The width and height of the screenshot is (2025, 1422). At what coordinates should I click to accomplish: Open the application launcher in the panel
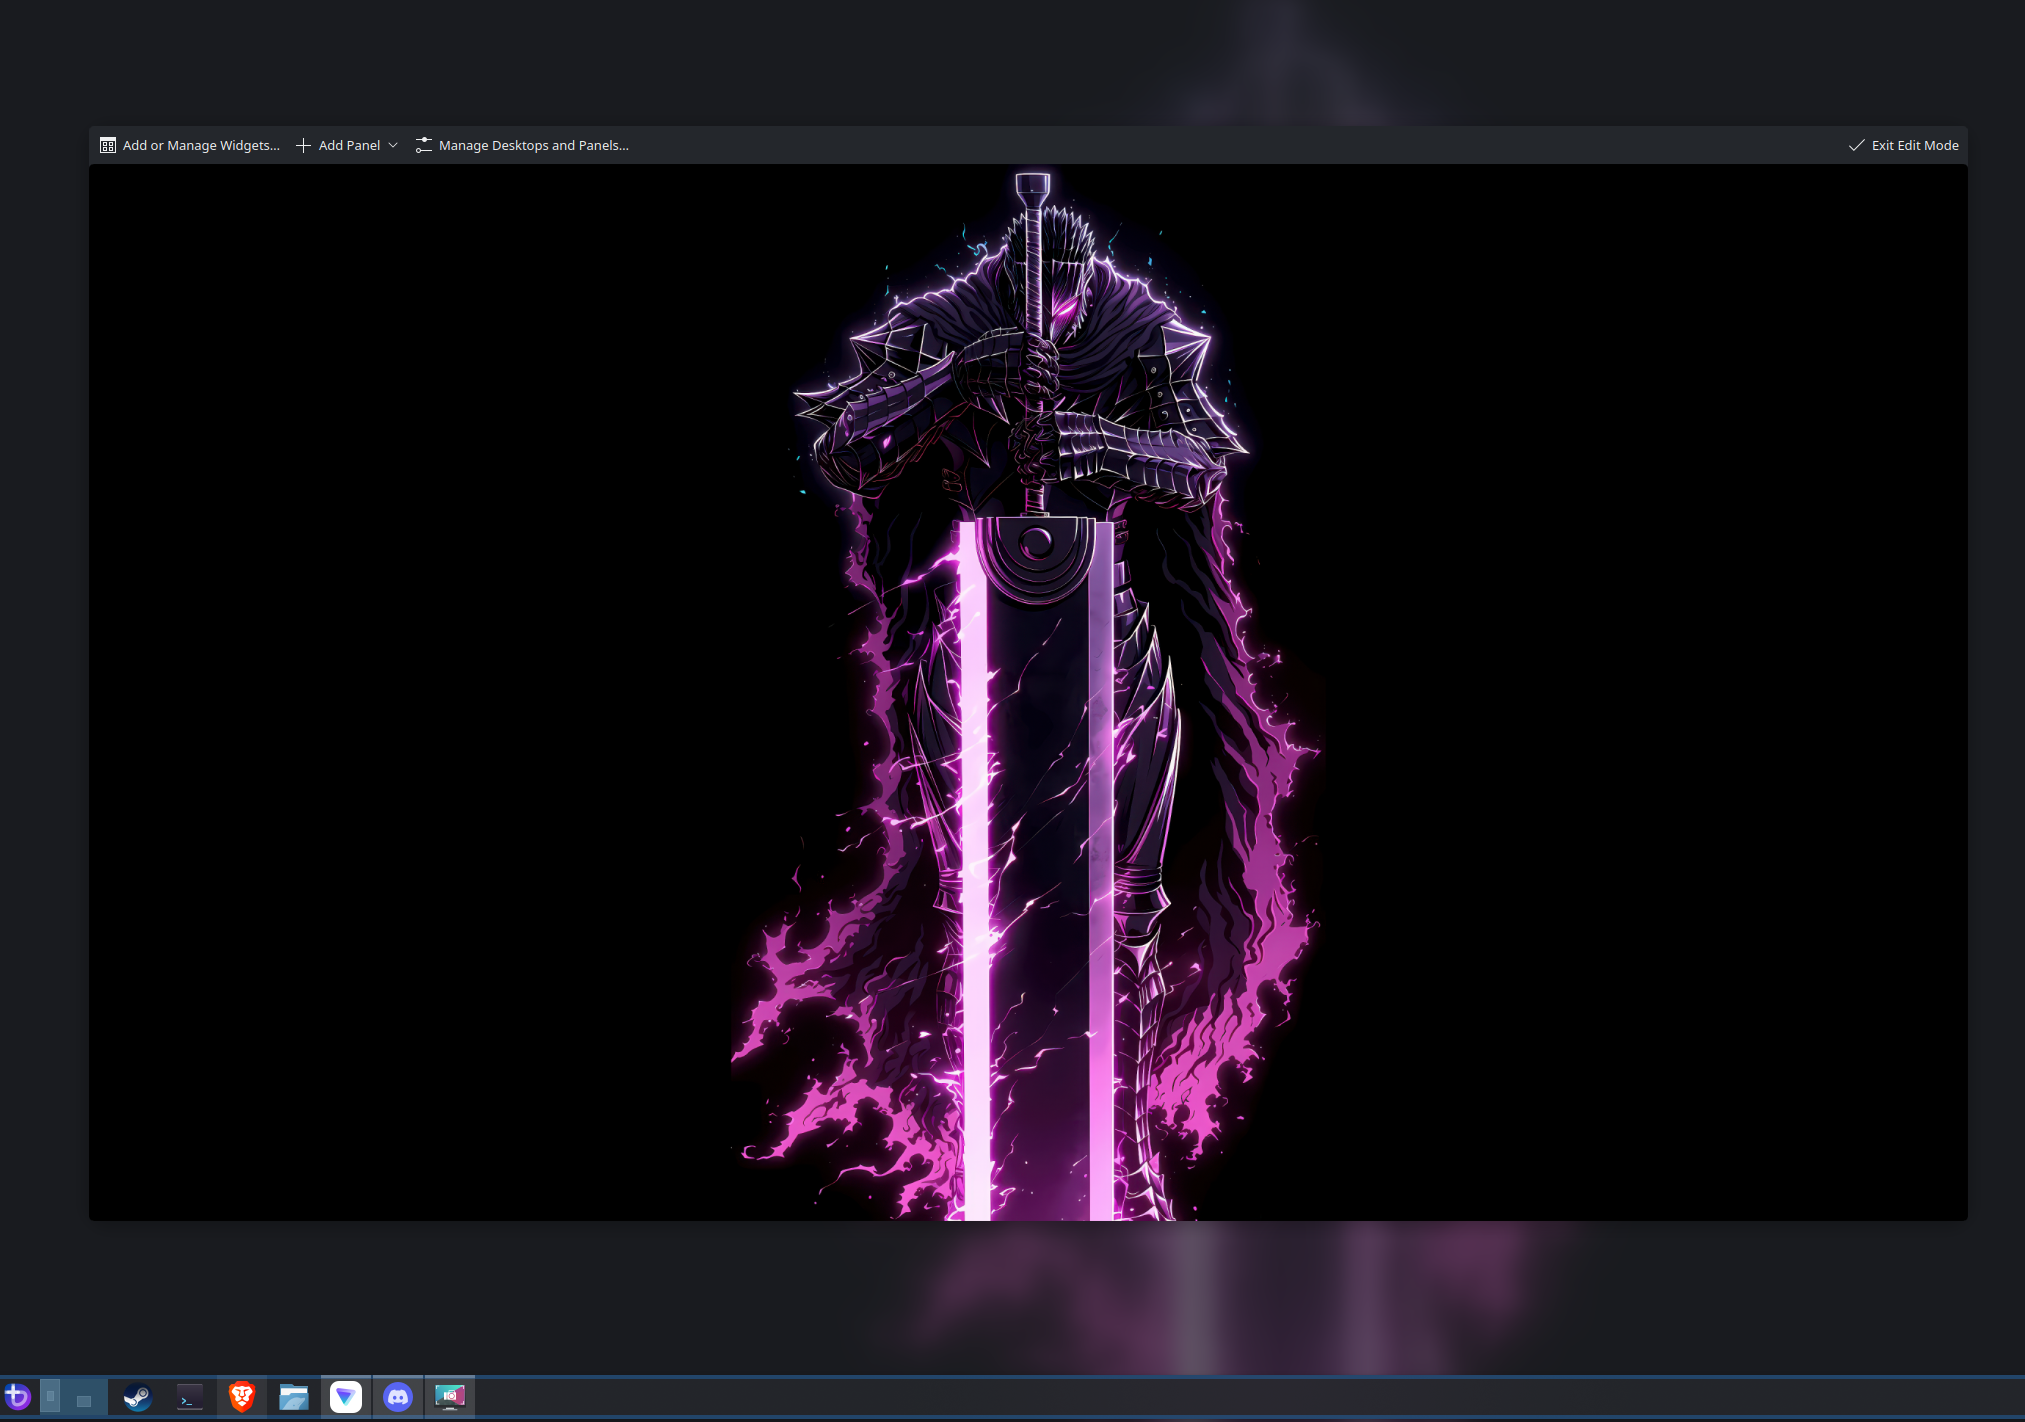18,1396
